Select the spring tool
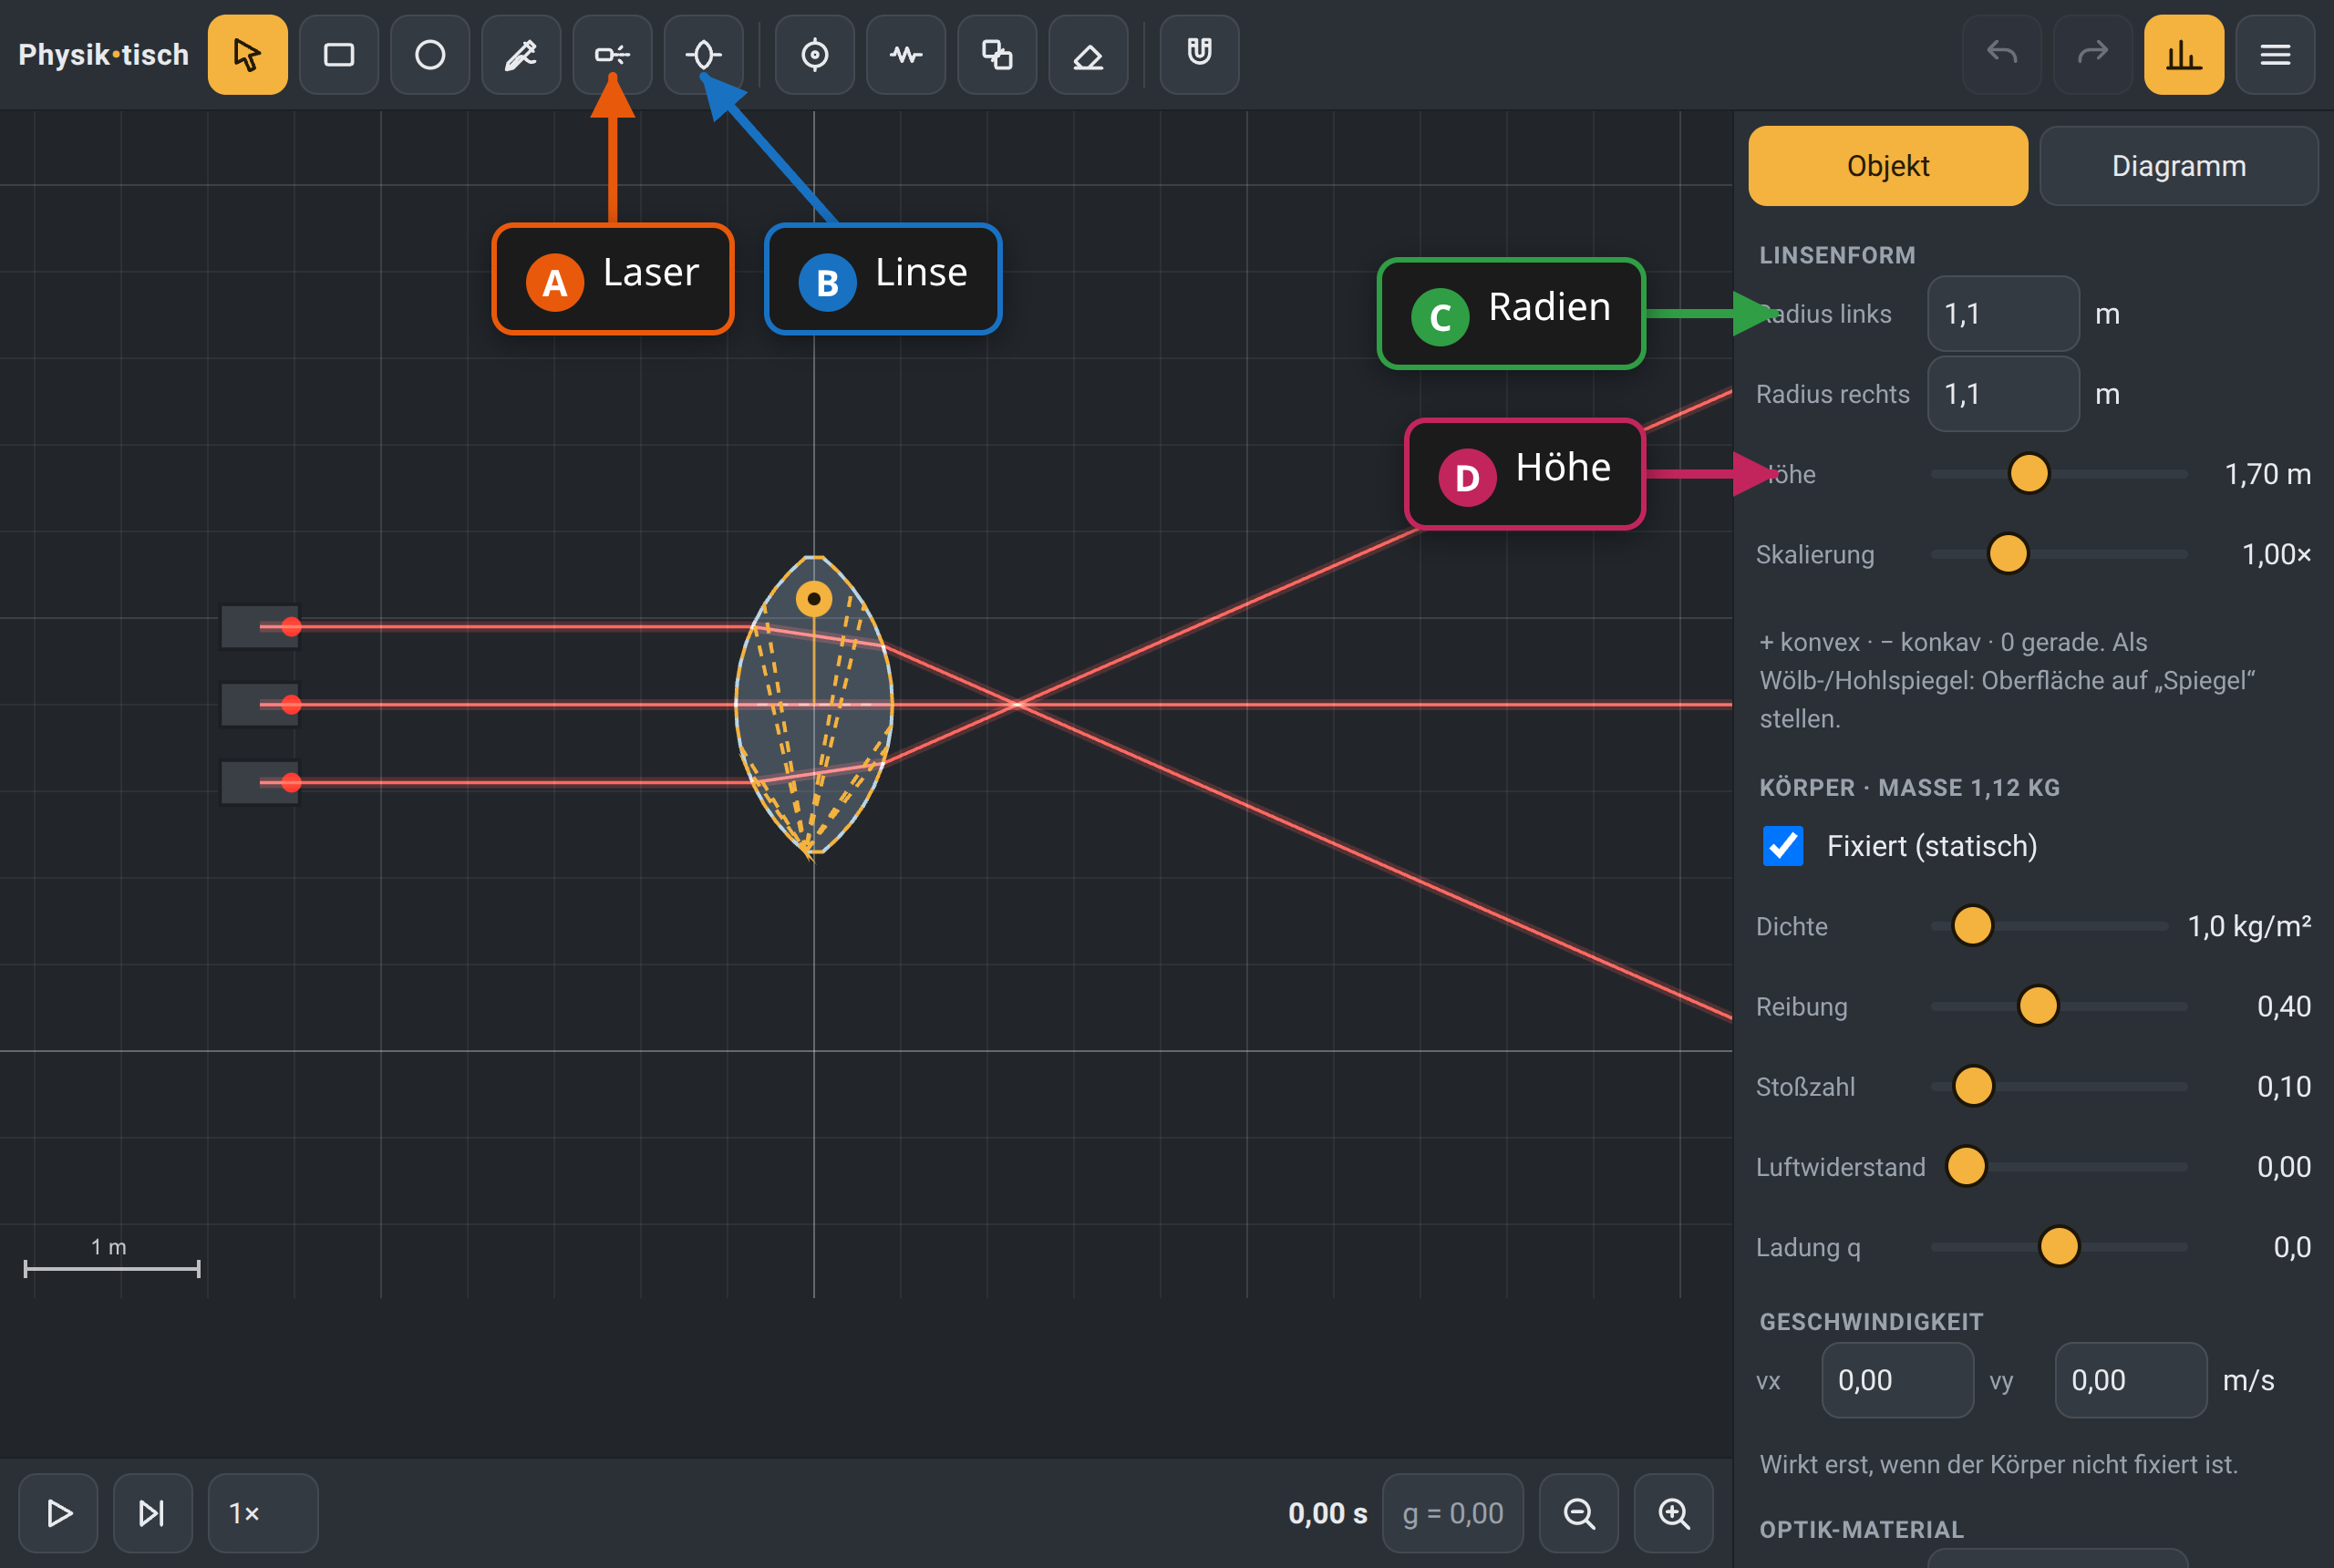This screenshot has width=2334, height=1568. (x=906, y=55)
